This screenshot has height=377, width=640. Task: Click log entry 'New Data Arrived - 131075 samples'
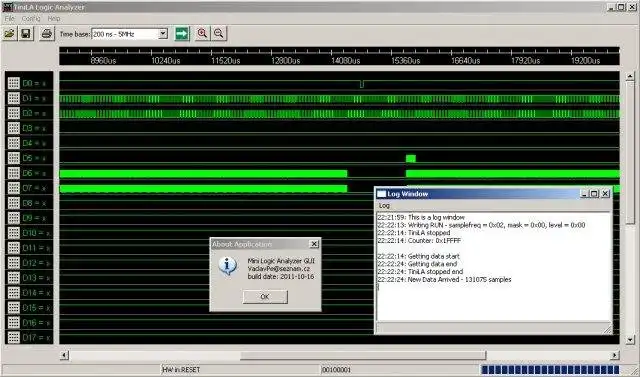click(444, 279)
